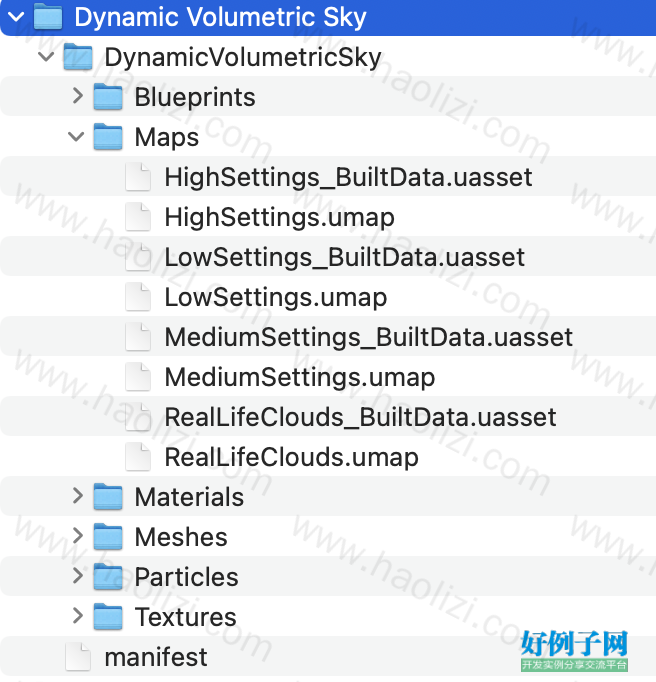Select MediumSettings_BuiltData.uasset file name
Screen dimensions: 656x682
(368, 338)
